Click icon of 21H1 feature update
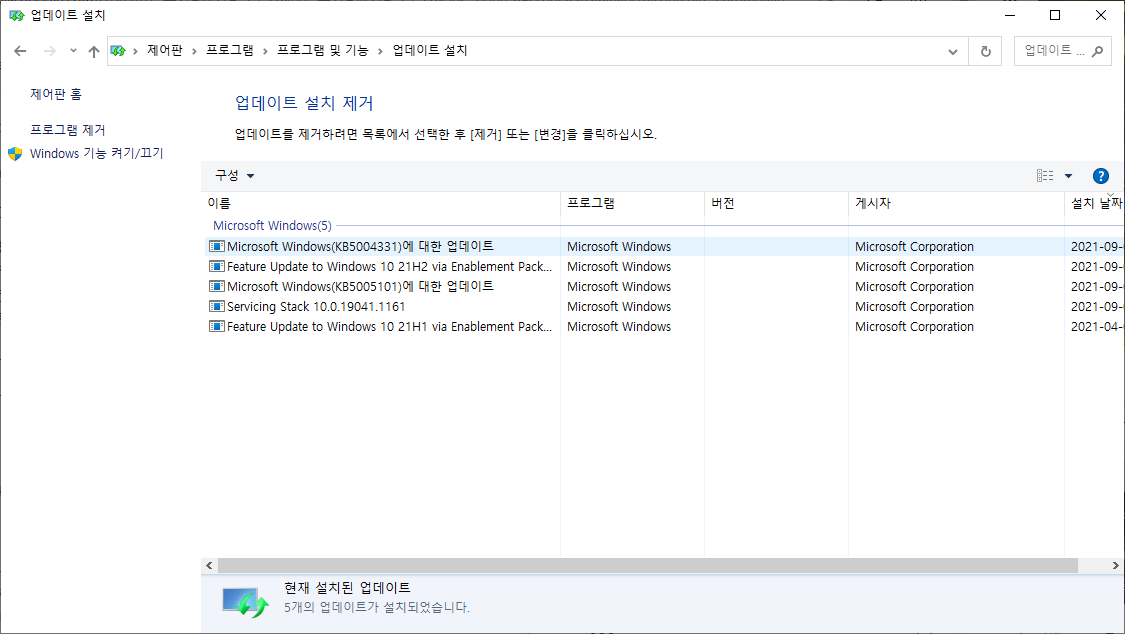Screen dimensions: 1125x634 pos(216,326)
